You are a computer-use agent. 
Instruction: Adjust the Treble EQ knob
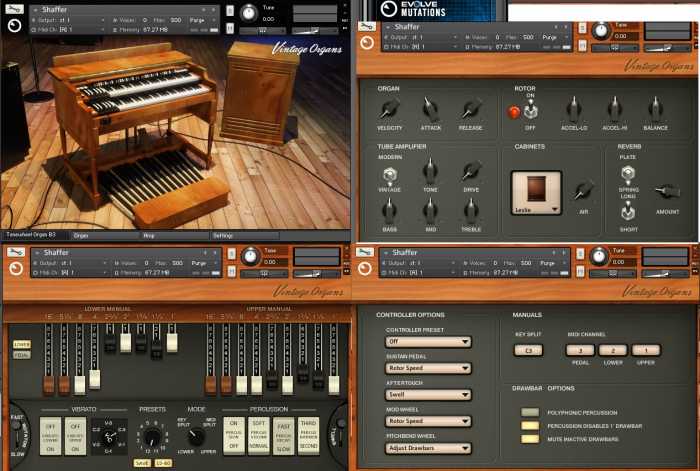coord(471,211)
